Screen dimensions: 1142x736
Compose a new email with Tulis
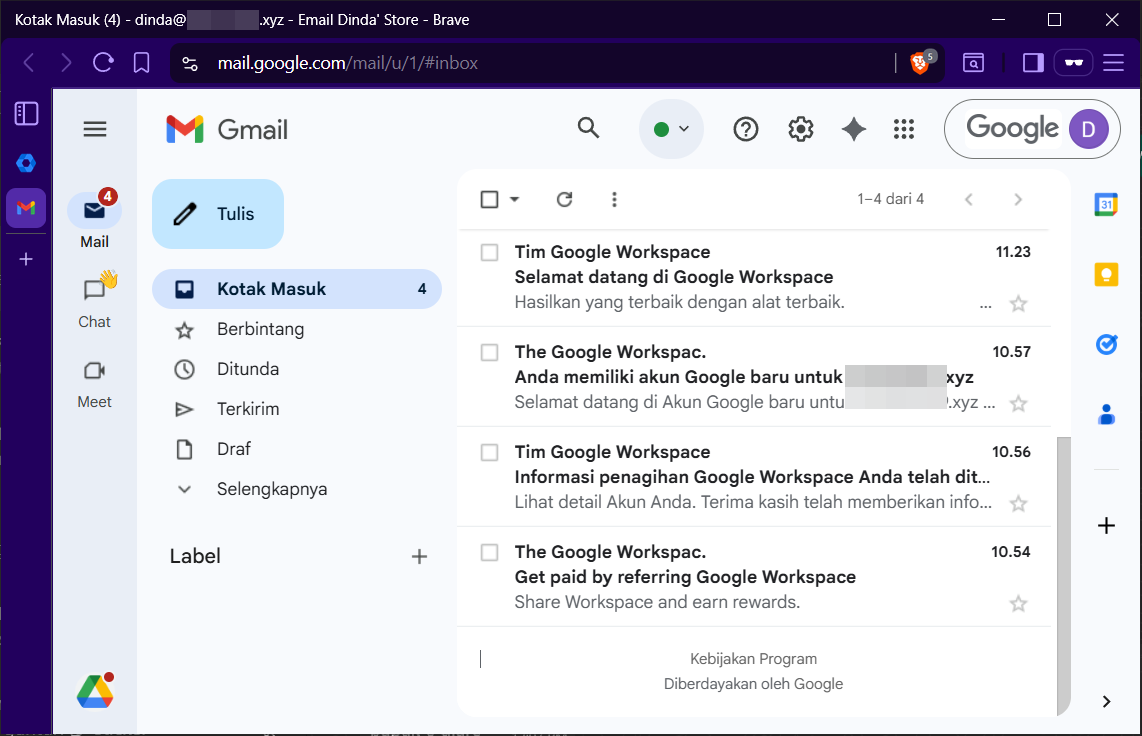218,214
